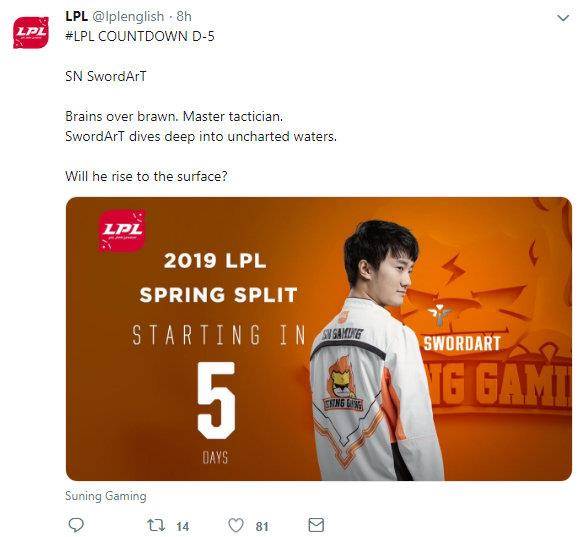Screen dimensions: 580x537
Task: View the SwordArT countdown image
Action: [319, 339]
